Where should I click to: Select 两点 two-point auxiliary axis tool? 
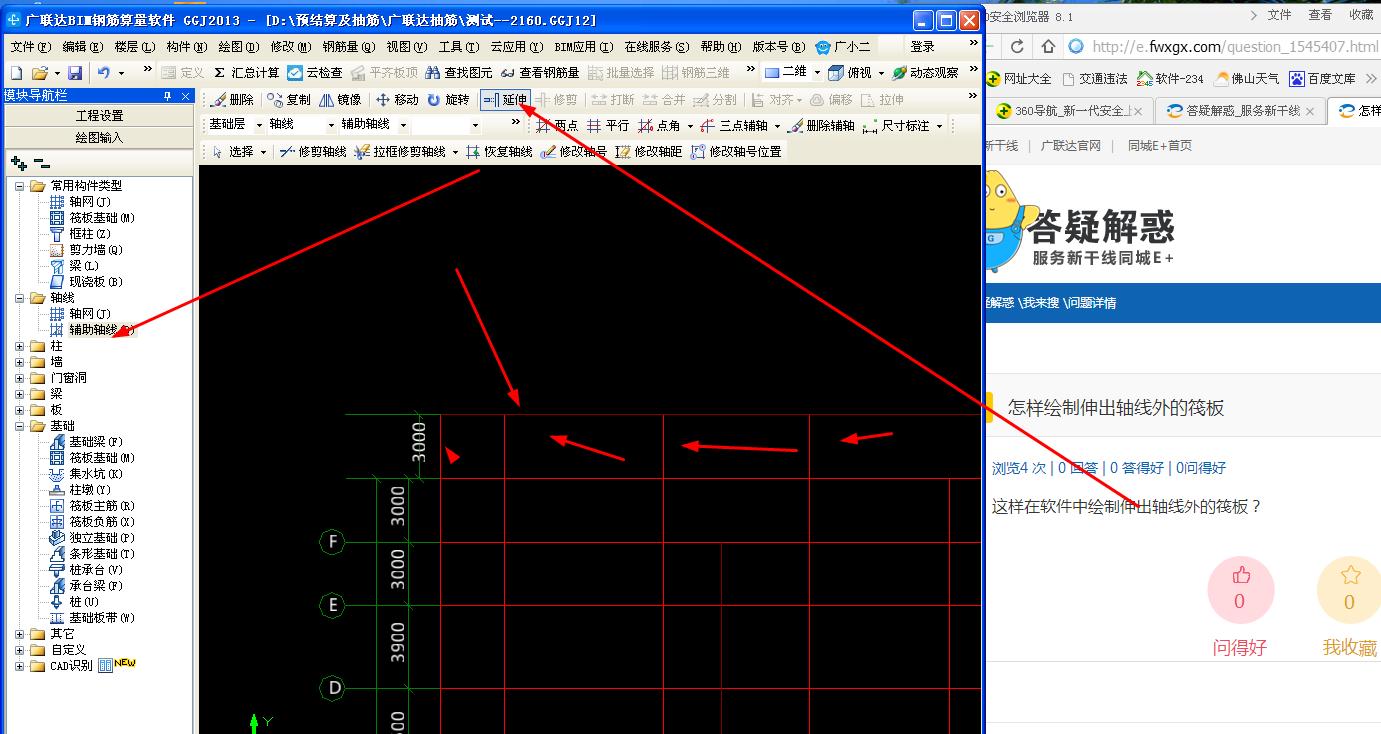pos(557,125)
